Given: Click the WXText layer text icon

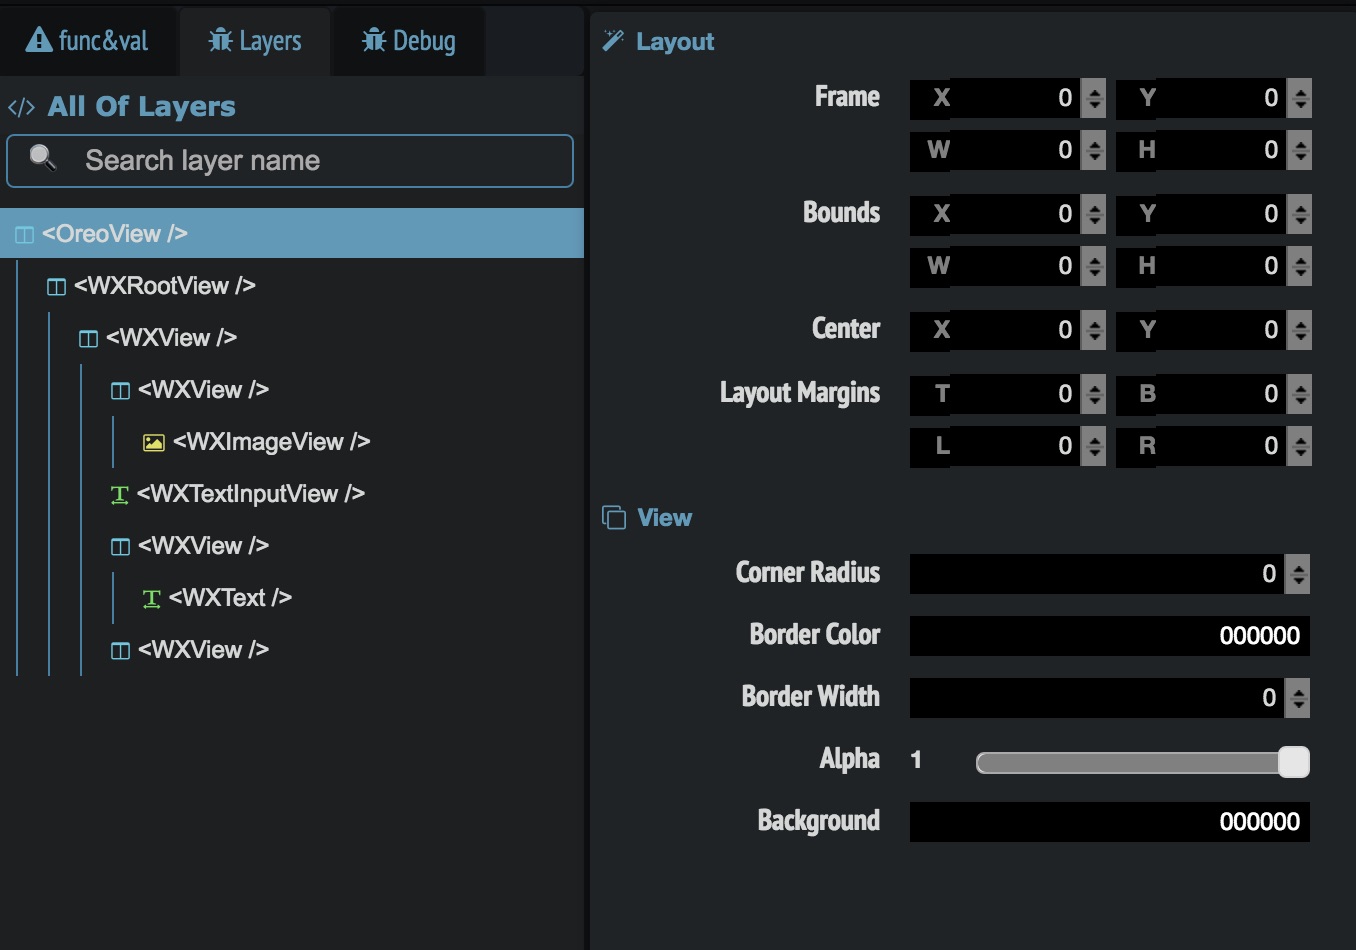Looking at the screenshot, I should click(x=152, y=598).
